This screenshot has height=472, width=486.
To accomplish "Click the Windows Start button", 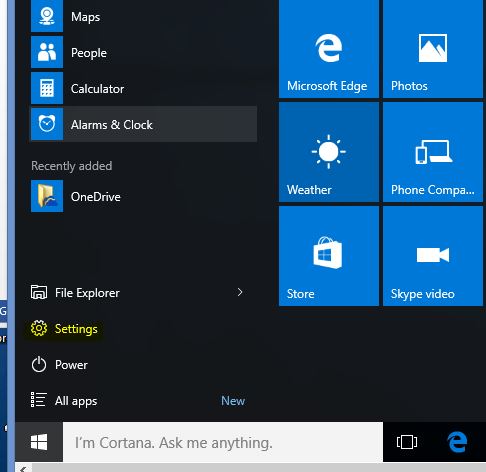I will [39, 442].
